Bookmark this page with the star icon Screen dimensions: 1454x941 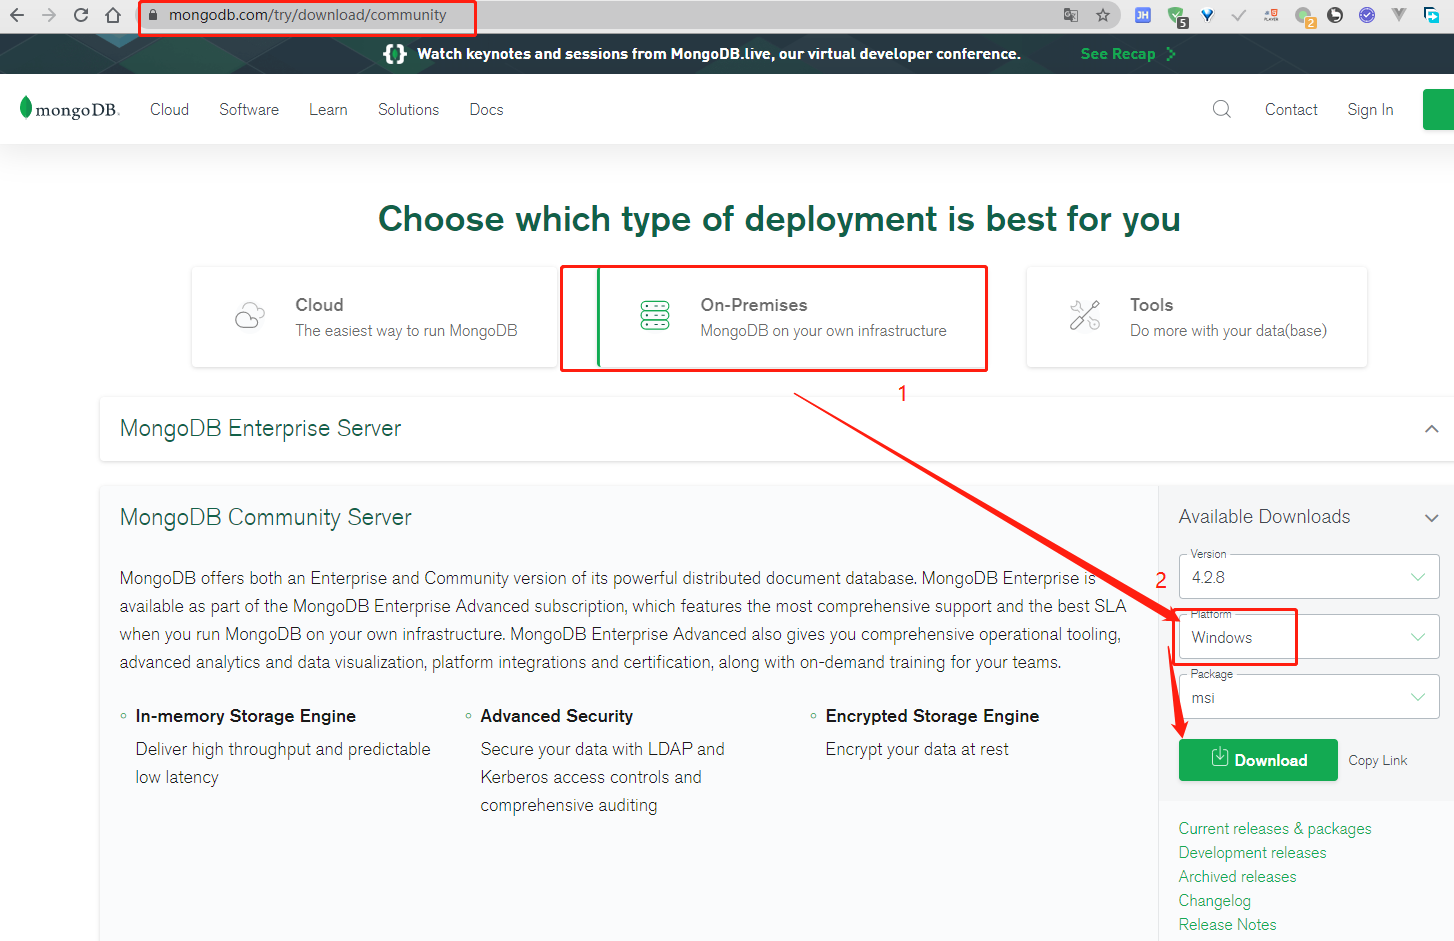1103,15
